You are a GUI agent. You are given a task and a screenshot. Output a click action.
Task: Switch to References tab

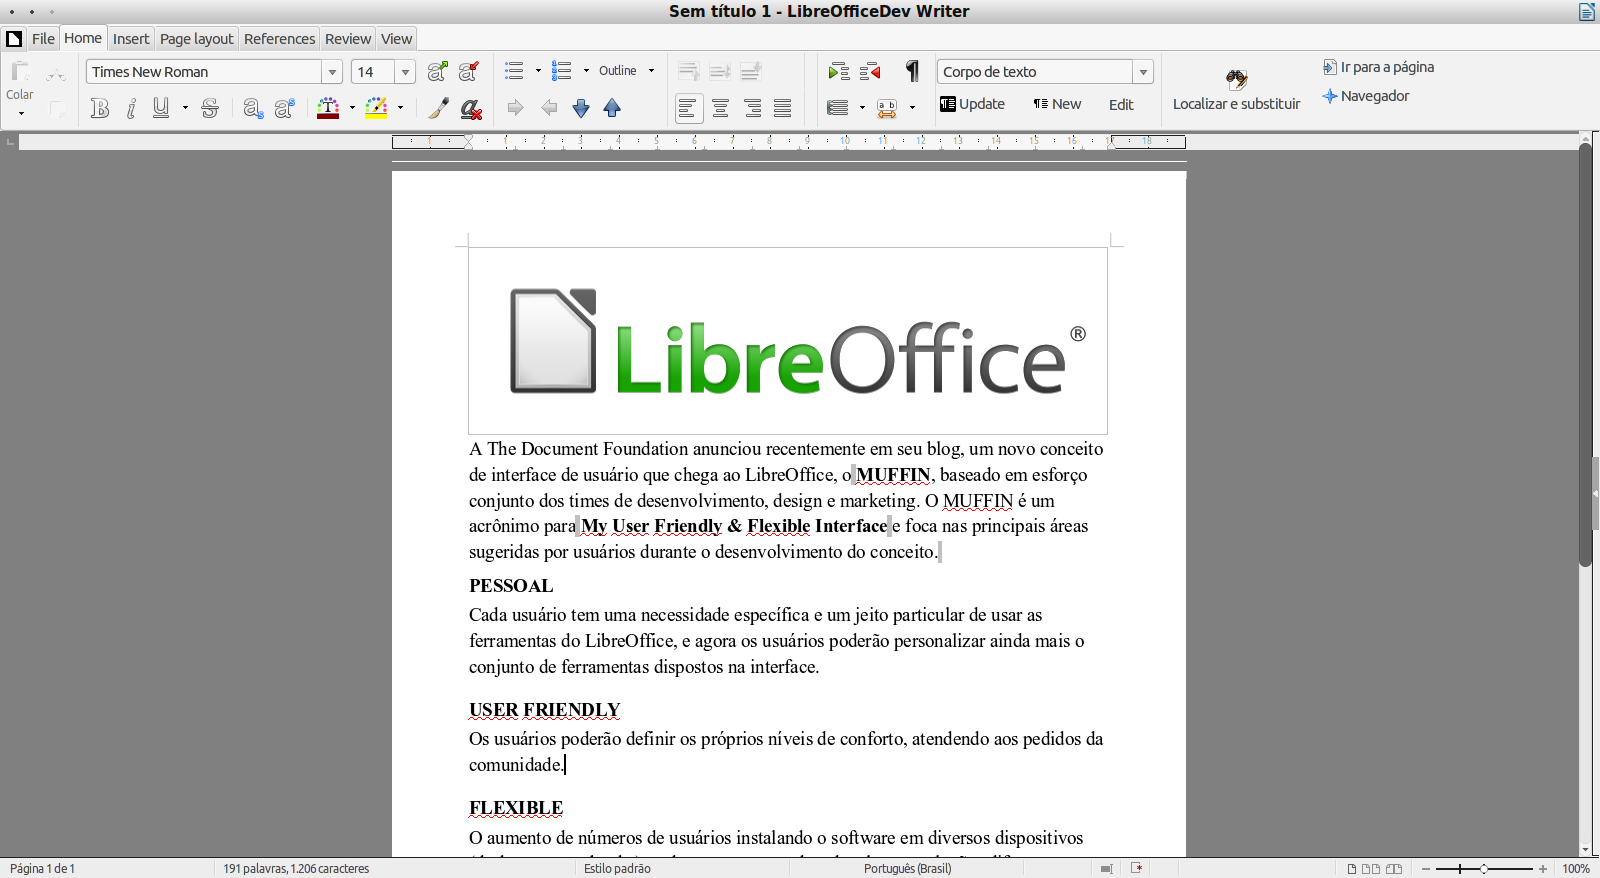coord(279,39)
